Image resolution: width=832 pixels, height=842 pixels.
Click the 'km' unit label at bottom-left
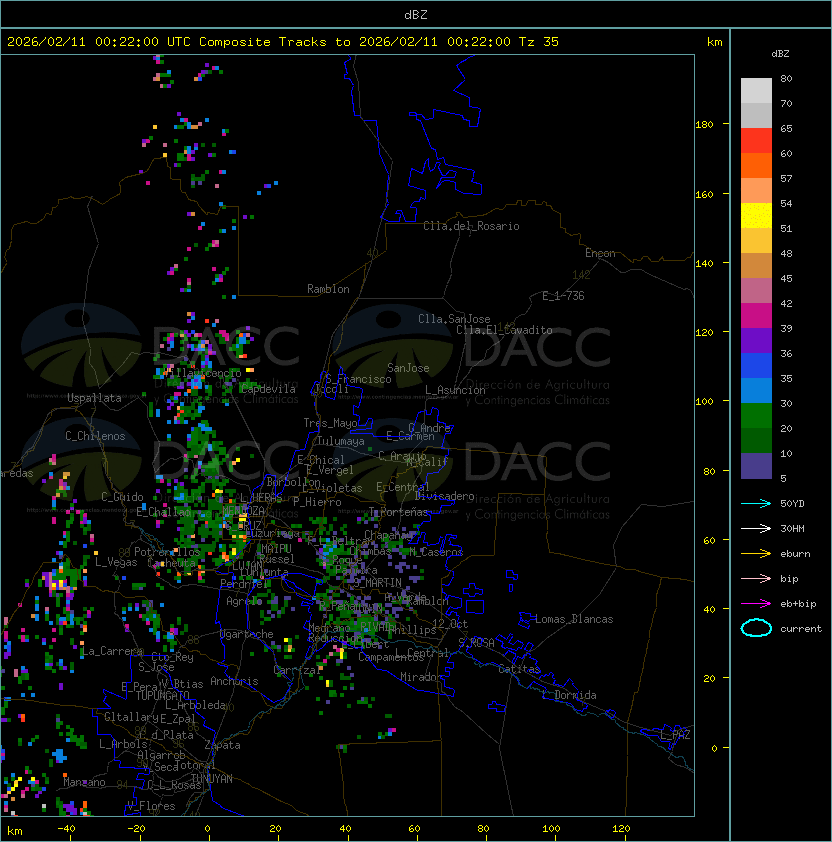click(15, 831)
